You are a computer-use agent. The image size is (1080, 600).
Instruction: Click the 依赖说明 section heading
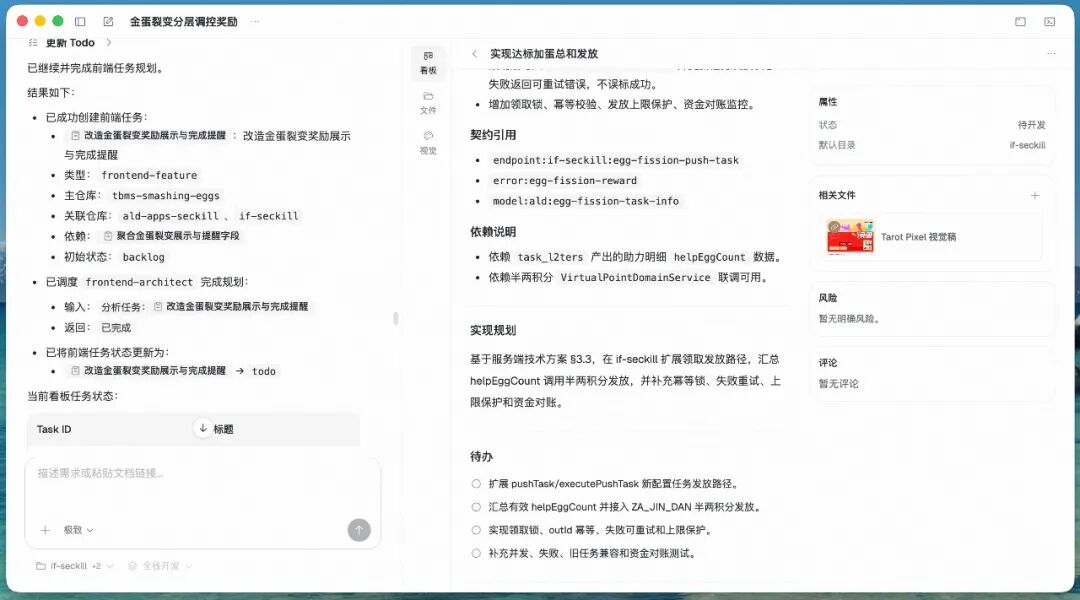492,232
